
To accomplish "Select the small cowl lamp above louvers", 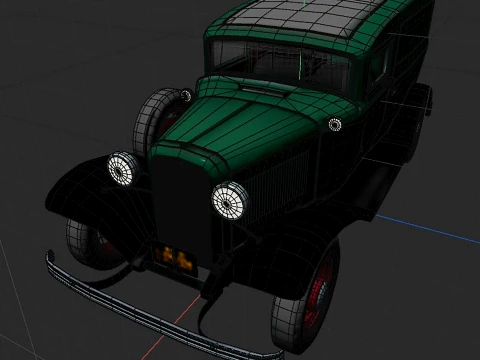I will tap(335, 124).
